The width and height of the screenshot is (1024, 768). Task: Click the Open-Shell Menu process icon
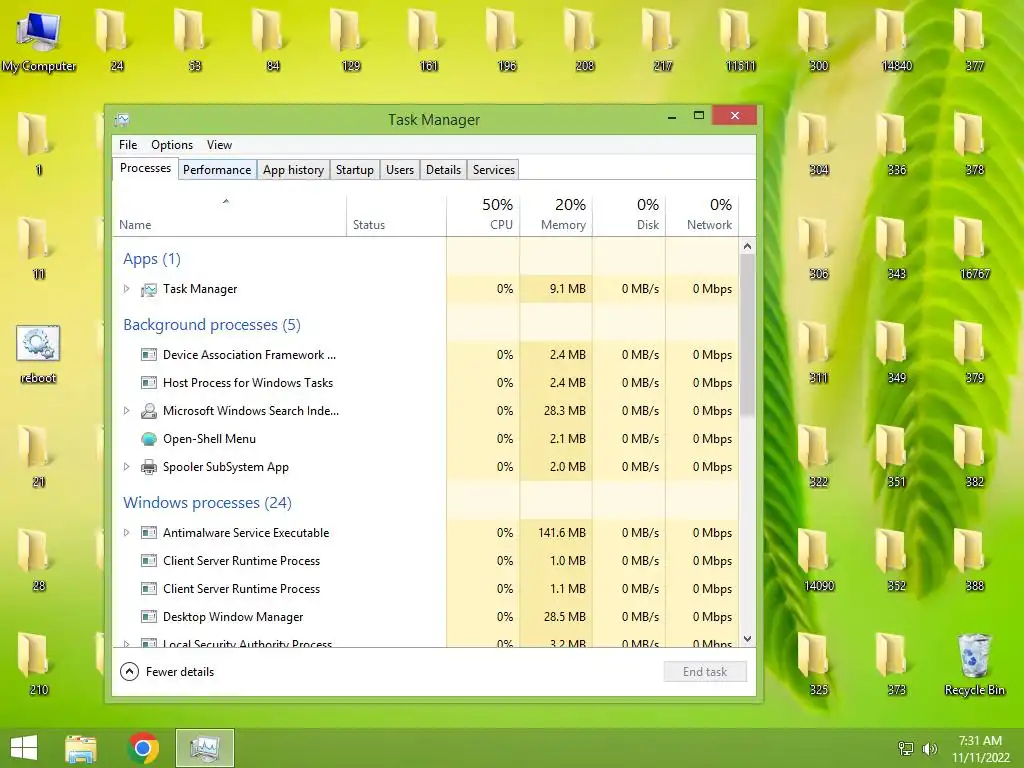coord(149,439)
